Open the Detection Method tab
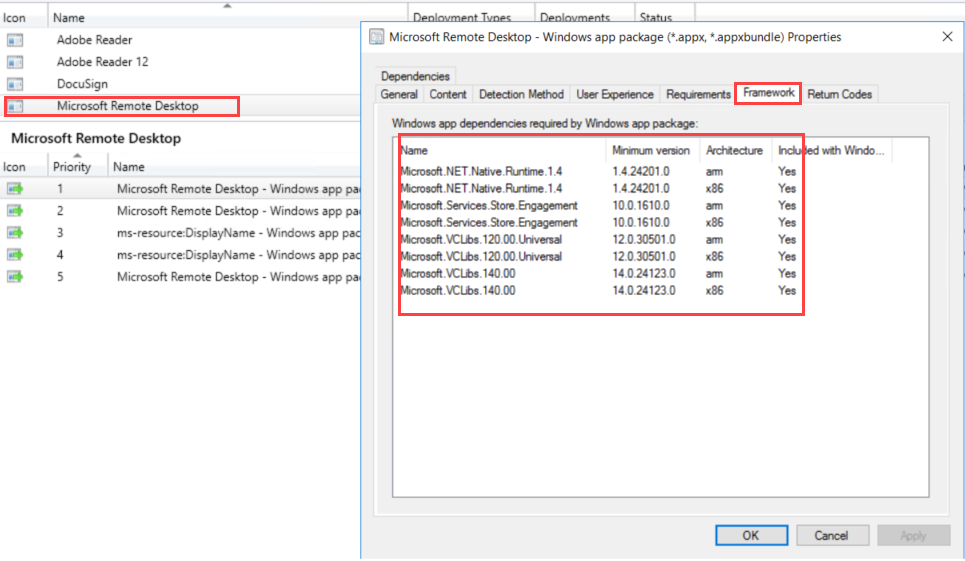This screenshot has width=965, height=561. click(x=521, y=94)
